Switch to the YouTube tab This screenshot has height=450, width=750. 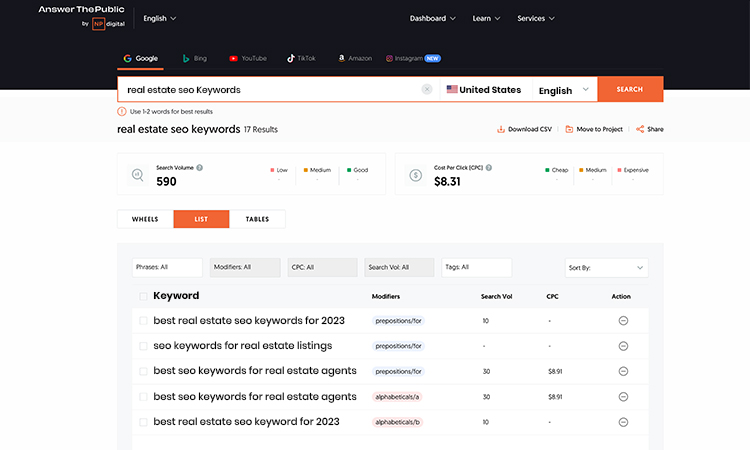(x=248, y=58)
